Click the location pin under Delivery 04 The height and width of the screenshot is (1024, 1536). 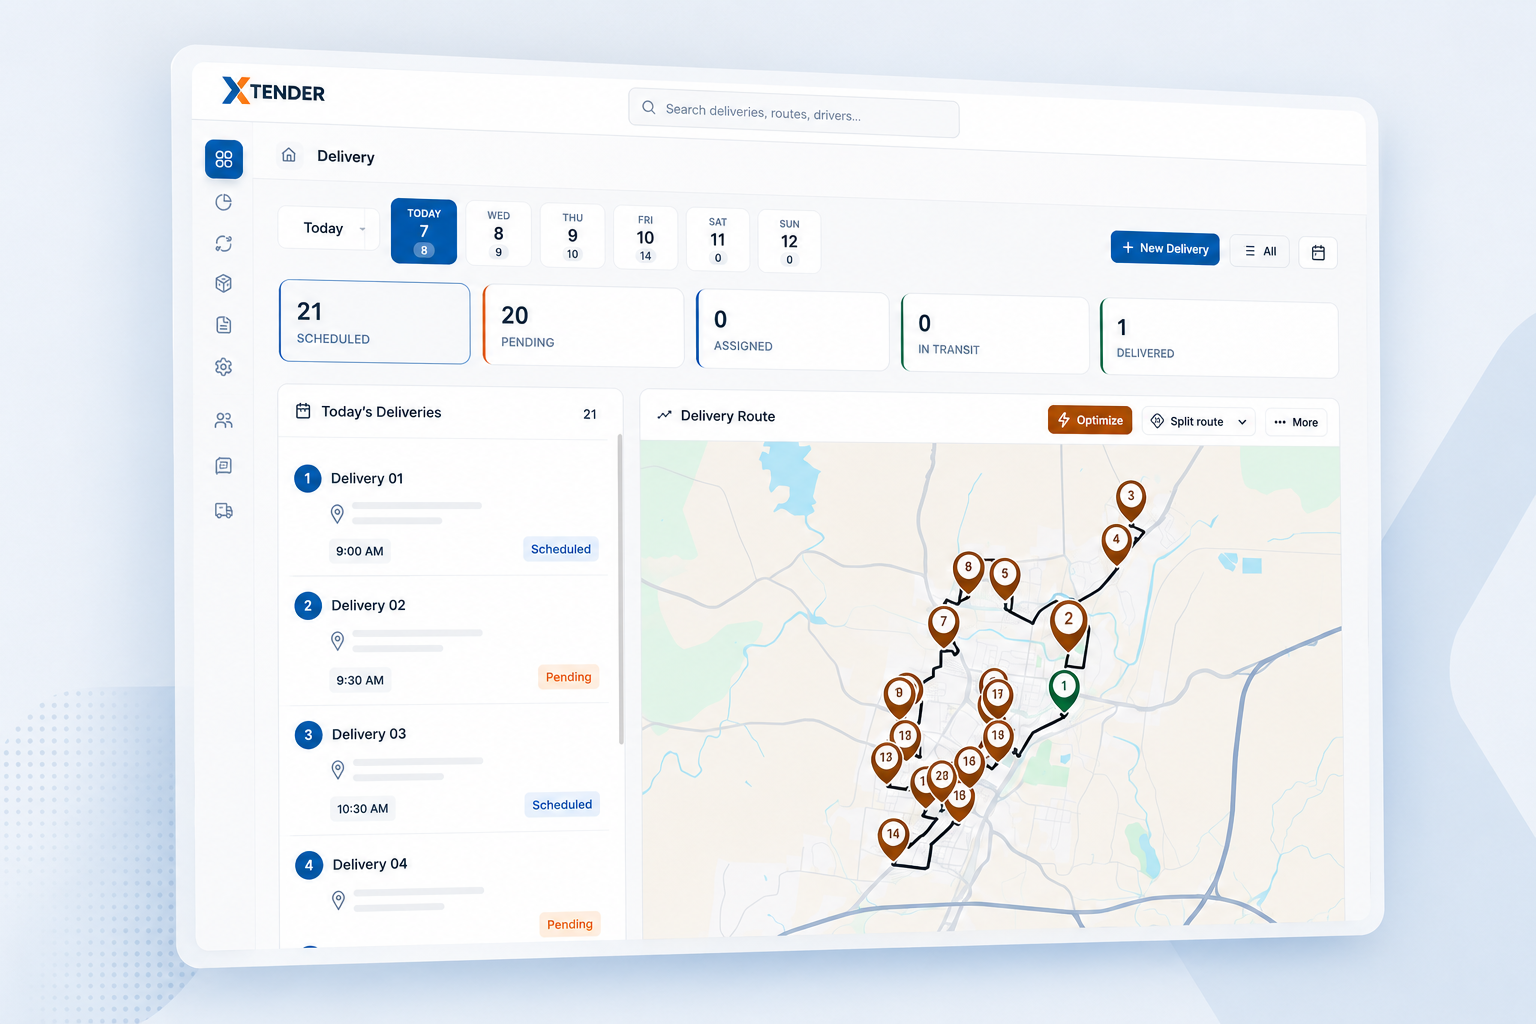pyautogui.click(x=339, y=901)
